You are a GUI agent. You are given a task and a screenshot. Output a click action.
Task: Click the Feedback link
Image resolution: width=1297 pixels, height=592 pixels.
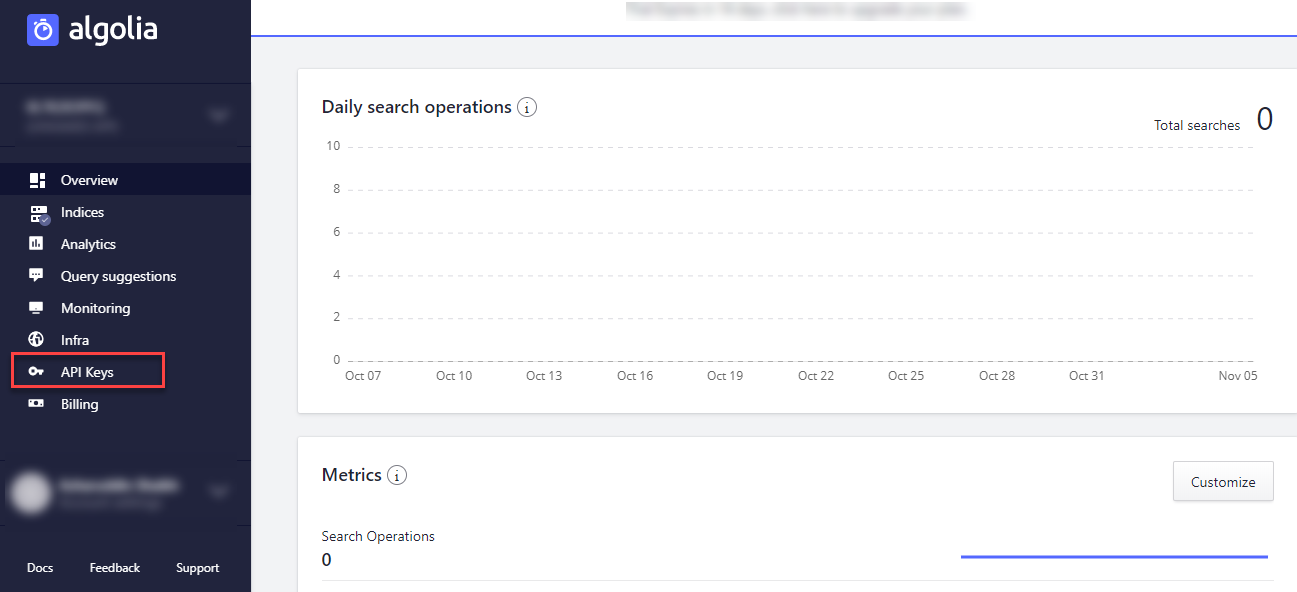click(x=114, y=567)
